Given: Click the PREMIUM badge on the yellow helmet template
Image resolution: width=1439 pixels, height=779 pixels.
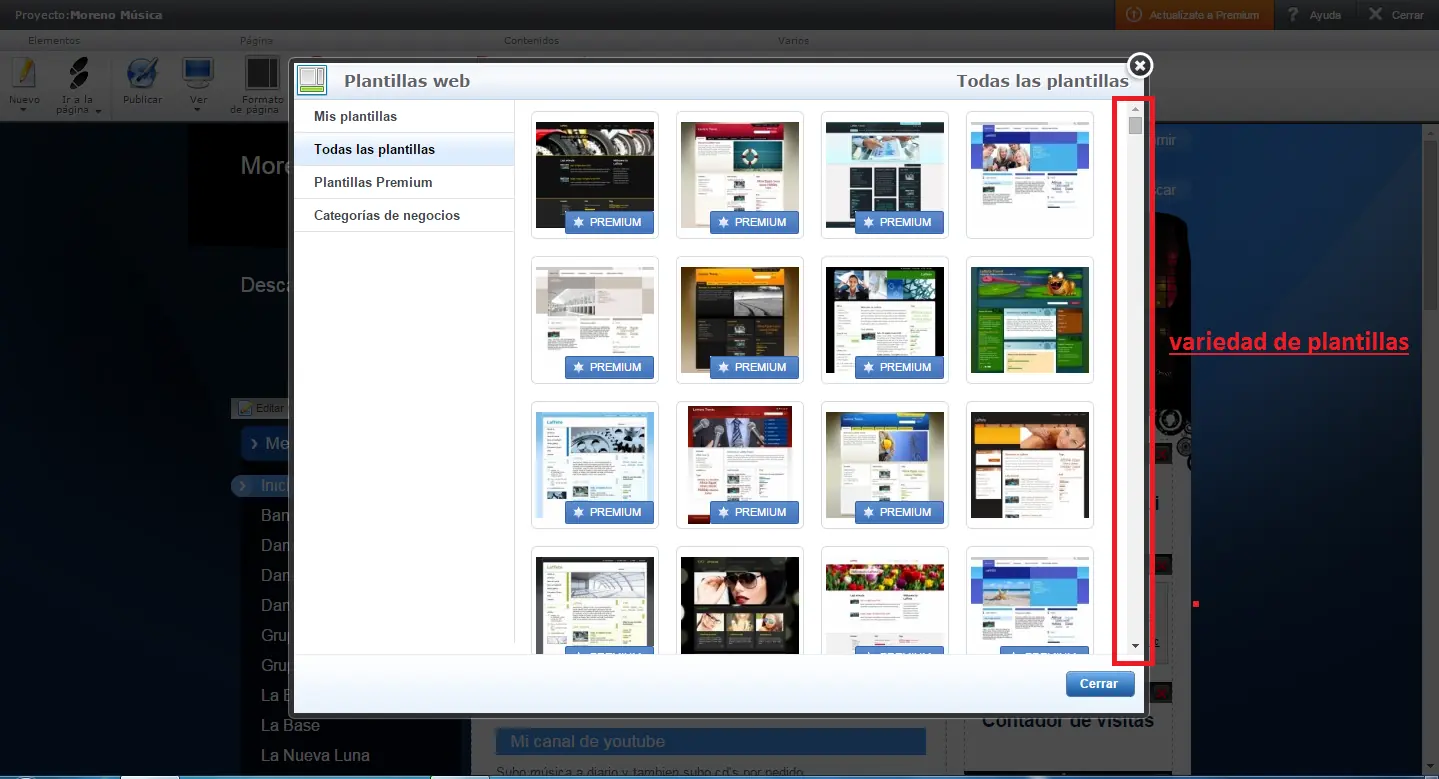Looking at the screenshot, I should [899, 512].
